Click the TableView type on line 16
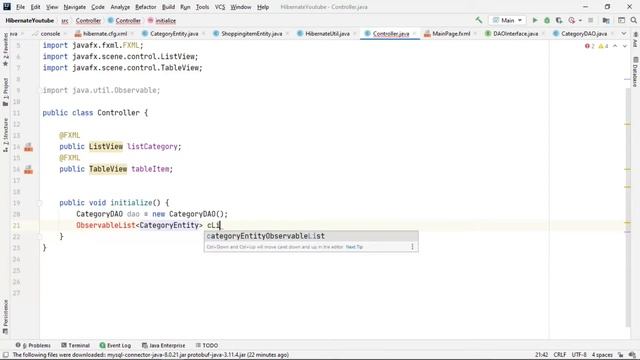Screen dimensions: 640x360 click(x=108, y=169)
